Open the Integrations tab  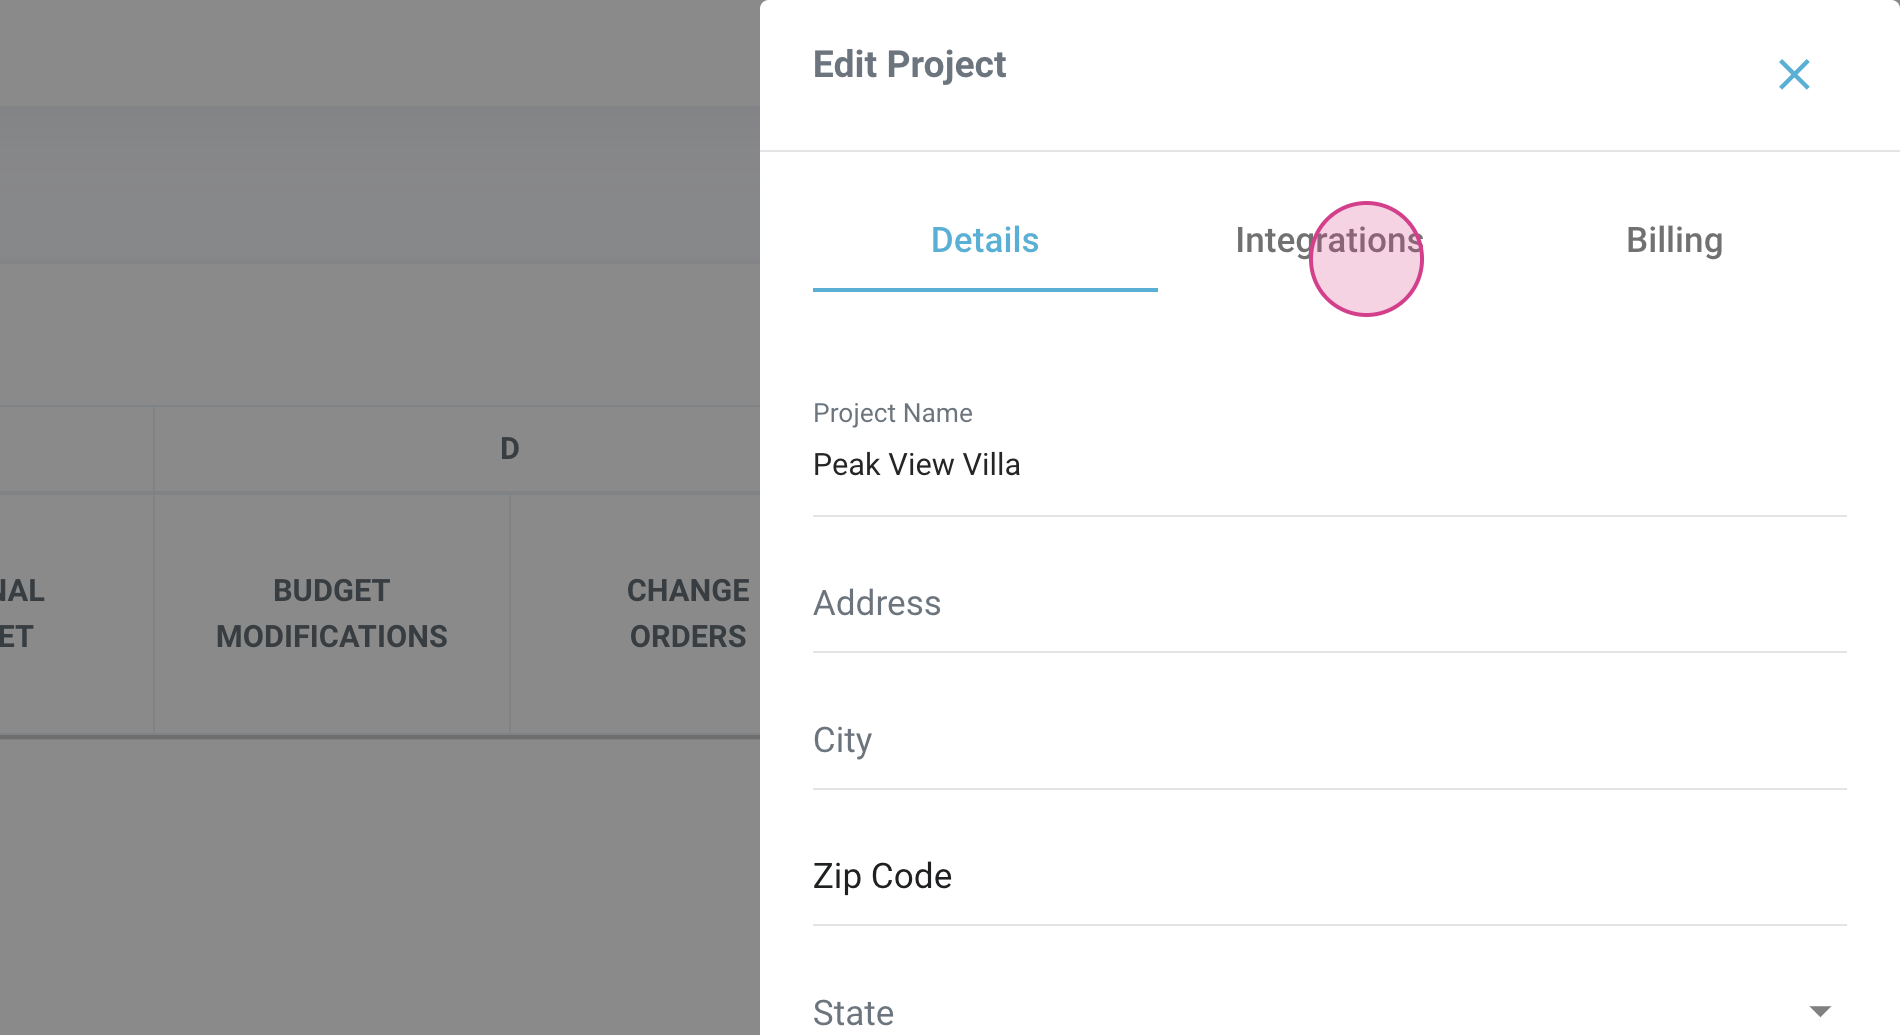1329,241
